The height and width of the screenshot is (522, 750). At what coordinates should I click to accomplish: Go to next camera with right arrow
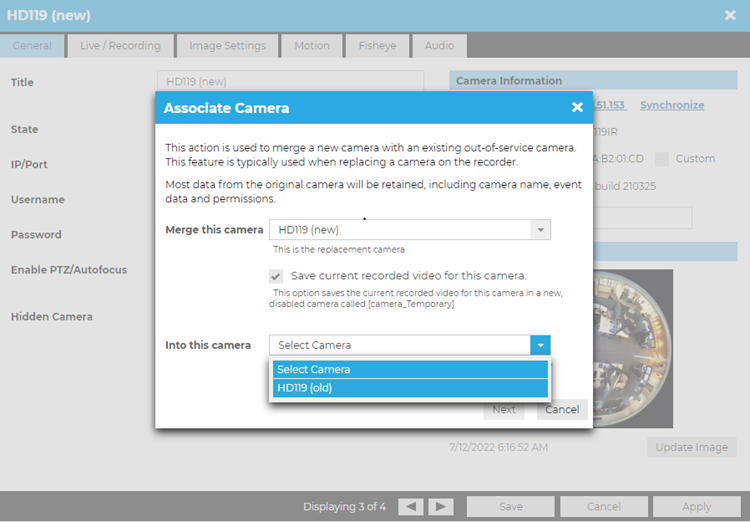(441, 506)
